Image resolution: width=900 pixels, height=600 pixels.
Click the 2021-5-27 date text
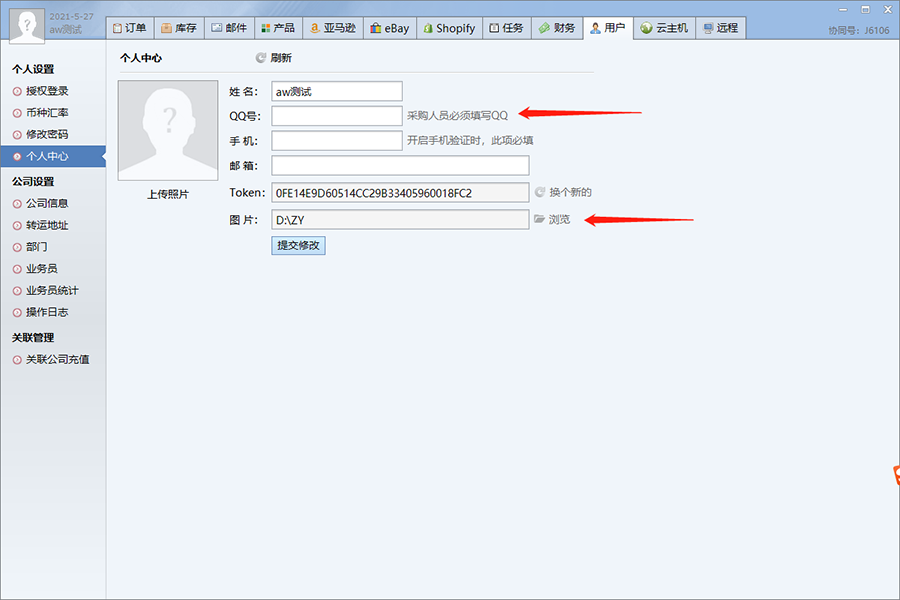tap(71, 17)
